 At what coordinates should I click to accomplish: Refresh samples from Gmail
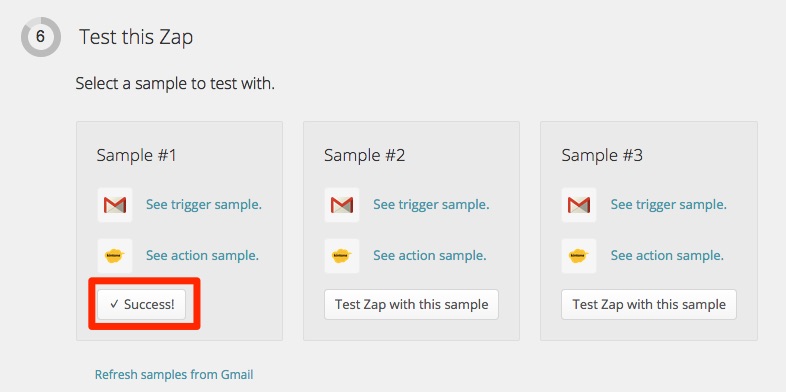pyautogui.click(x=174, y=374)
